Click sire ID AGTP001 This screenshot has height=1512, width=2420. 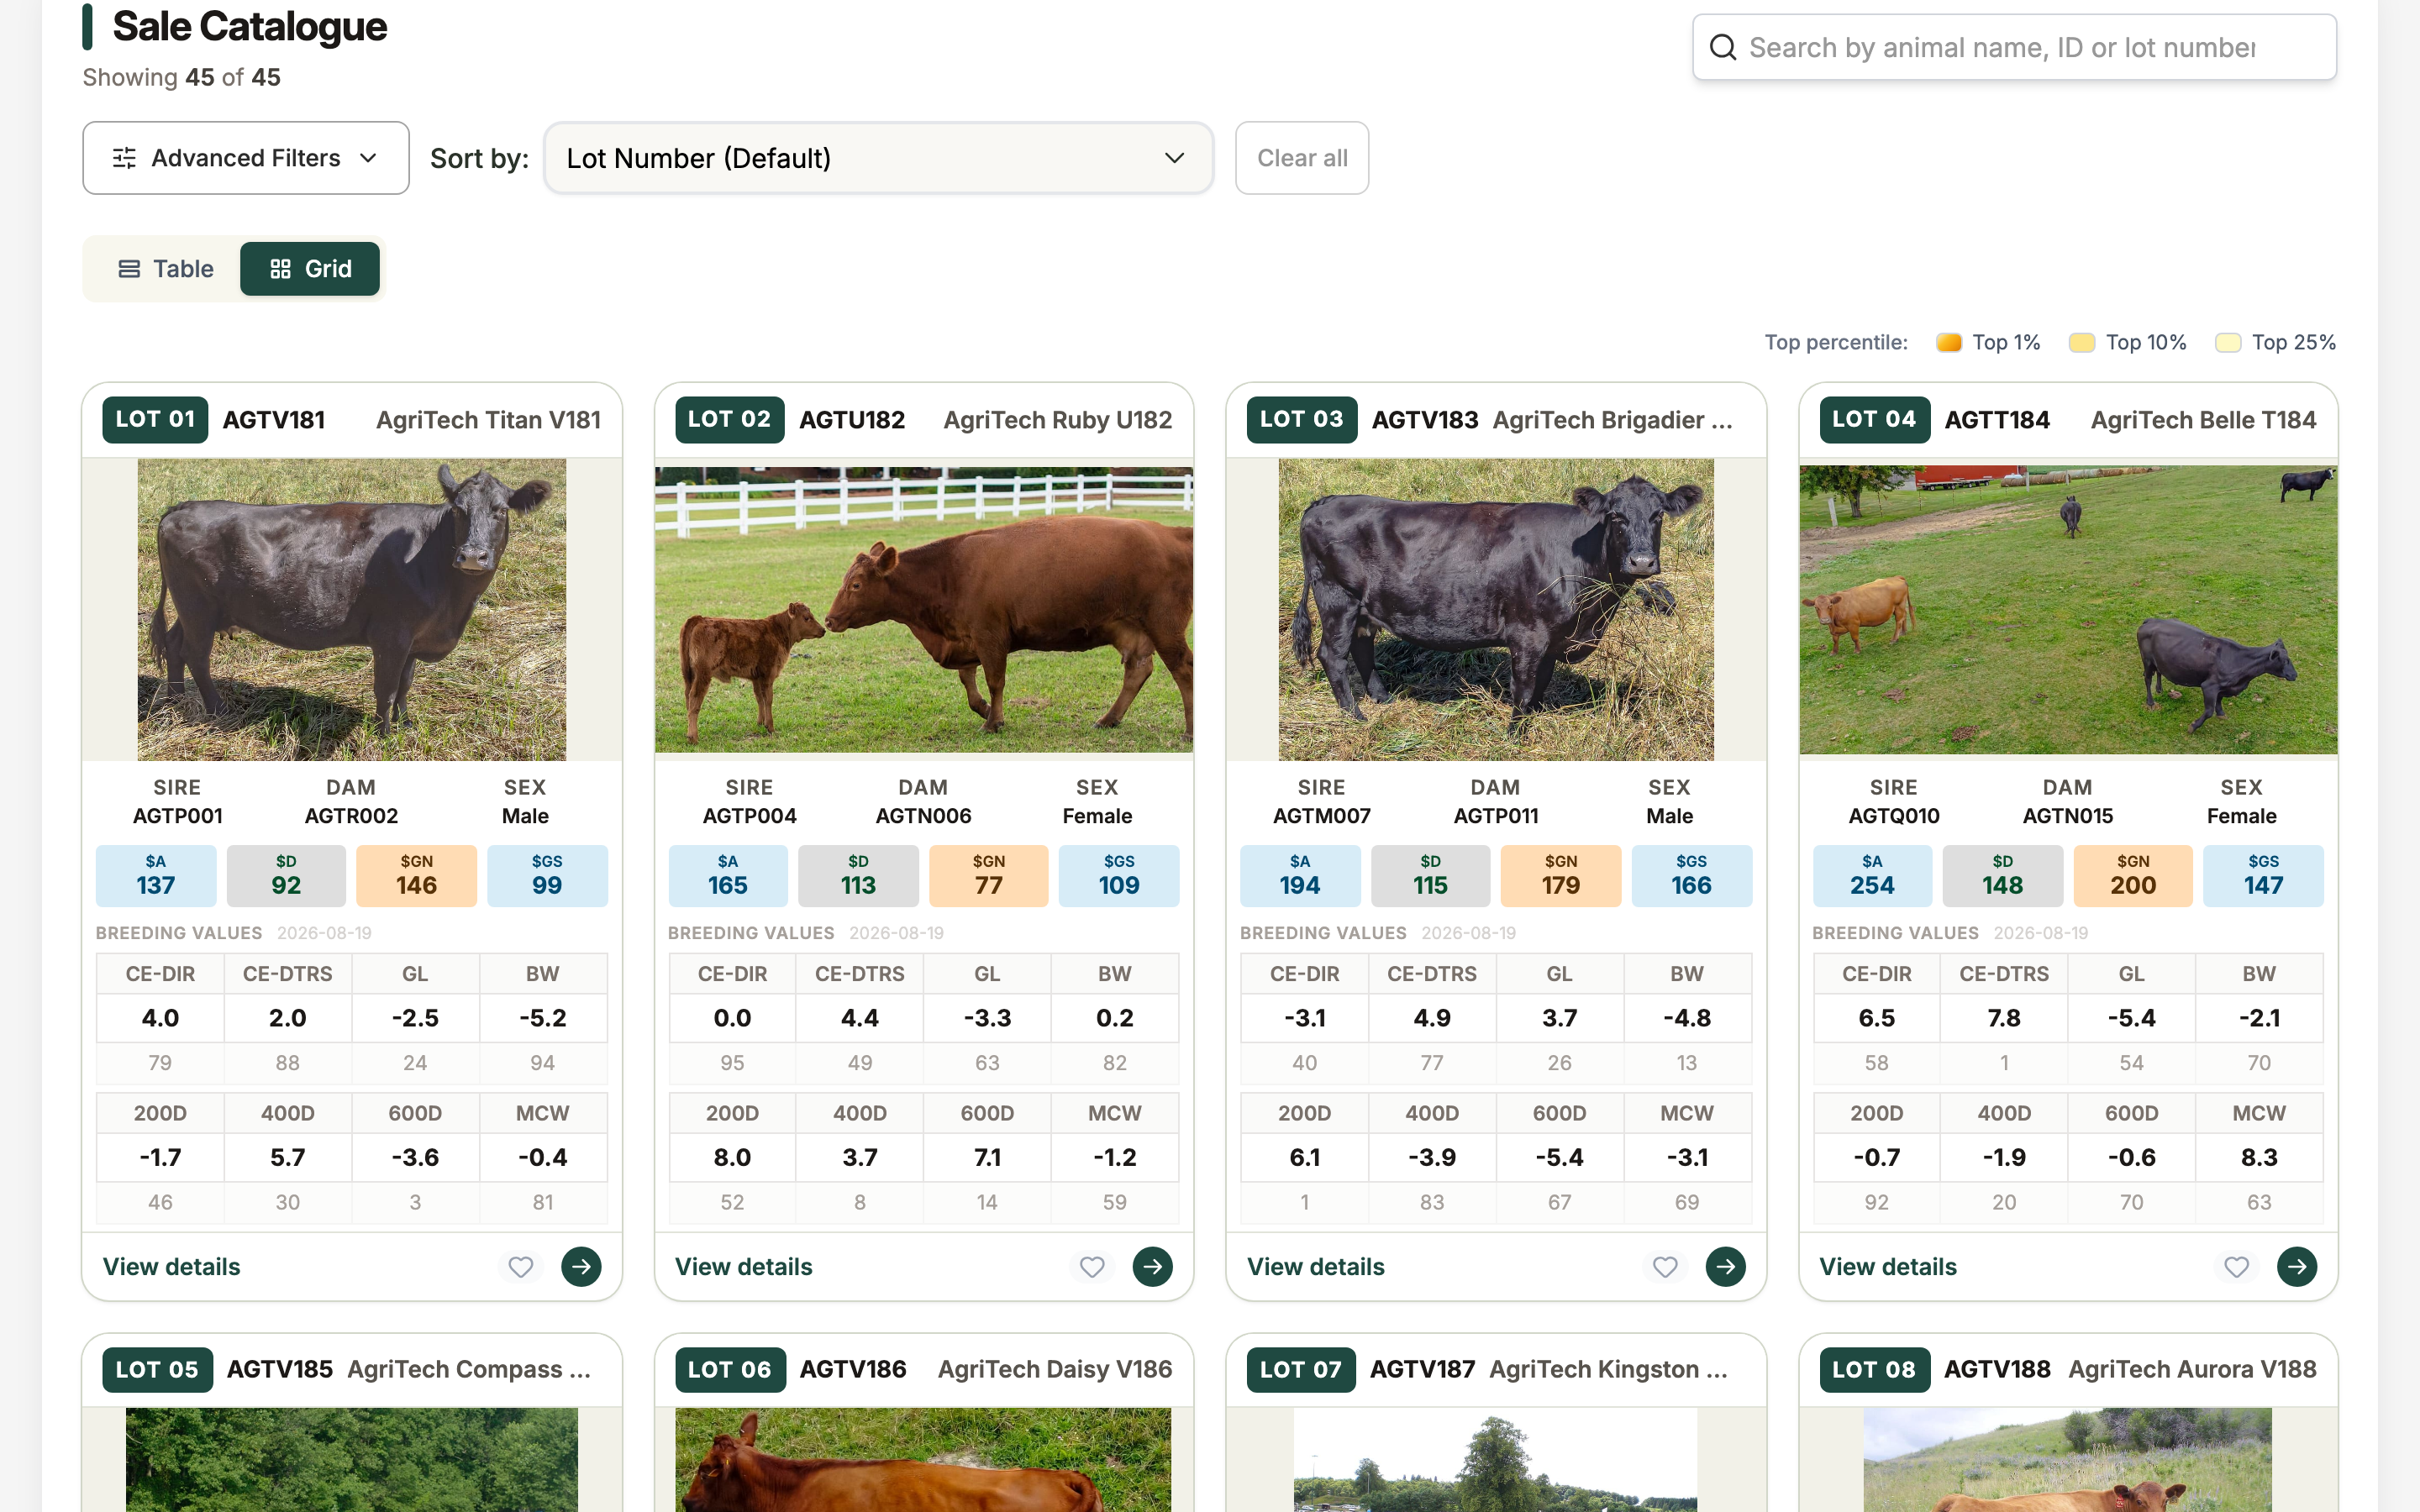tap(178, 816)
